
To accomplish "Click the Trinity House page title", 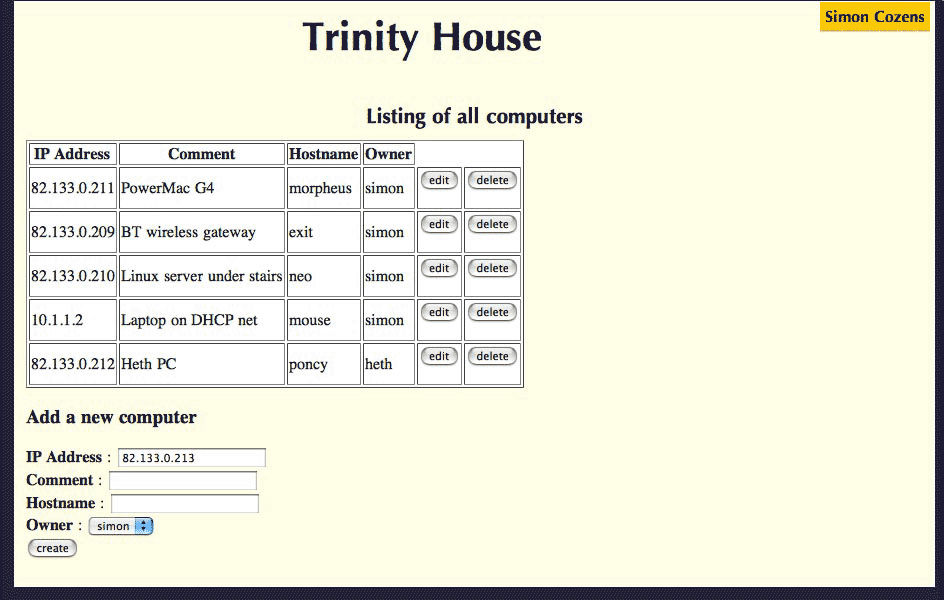I will coord(422,38).
